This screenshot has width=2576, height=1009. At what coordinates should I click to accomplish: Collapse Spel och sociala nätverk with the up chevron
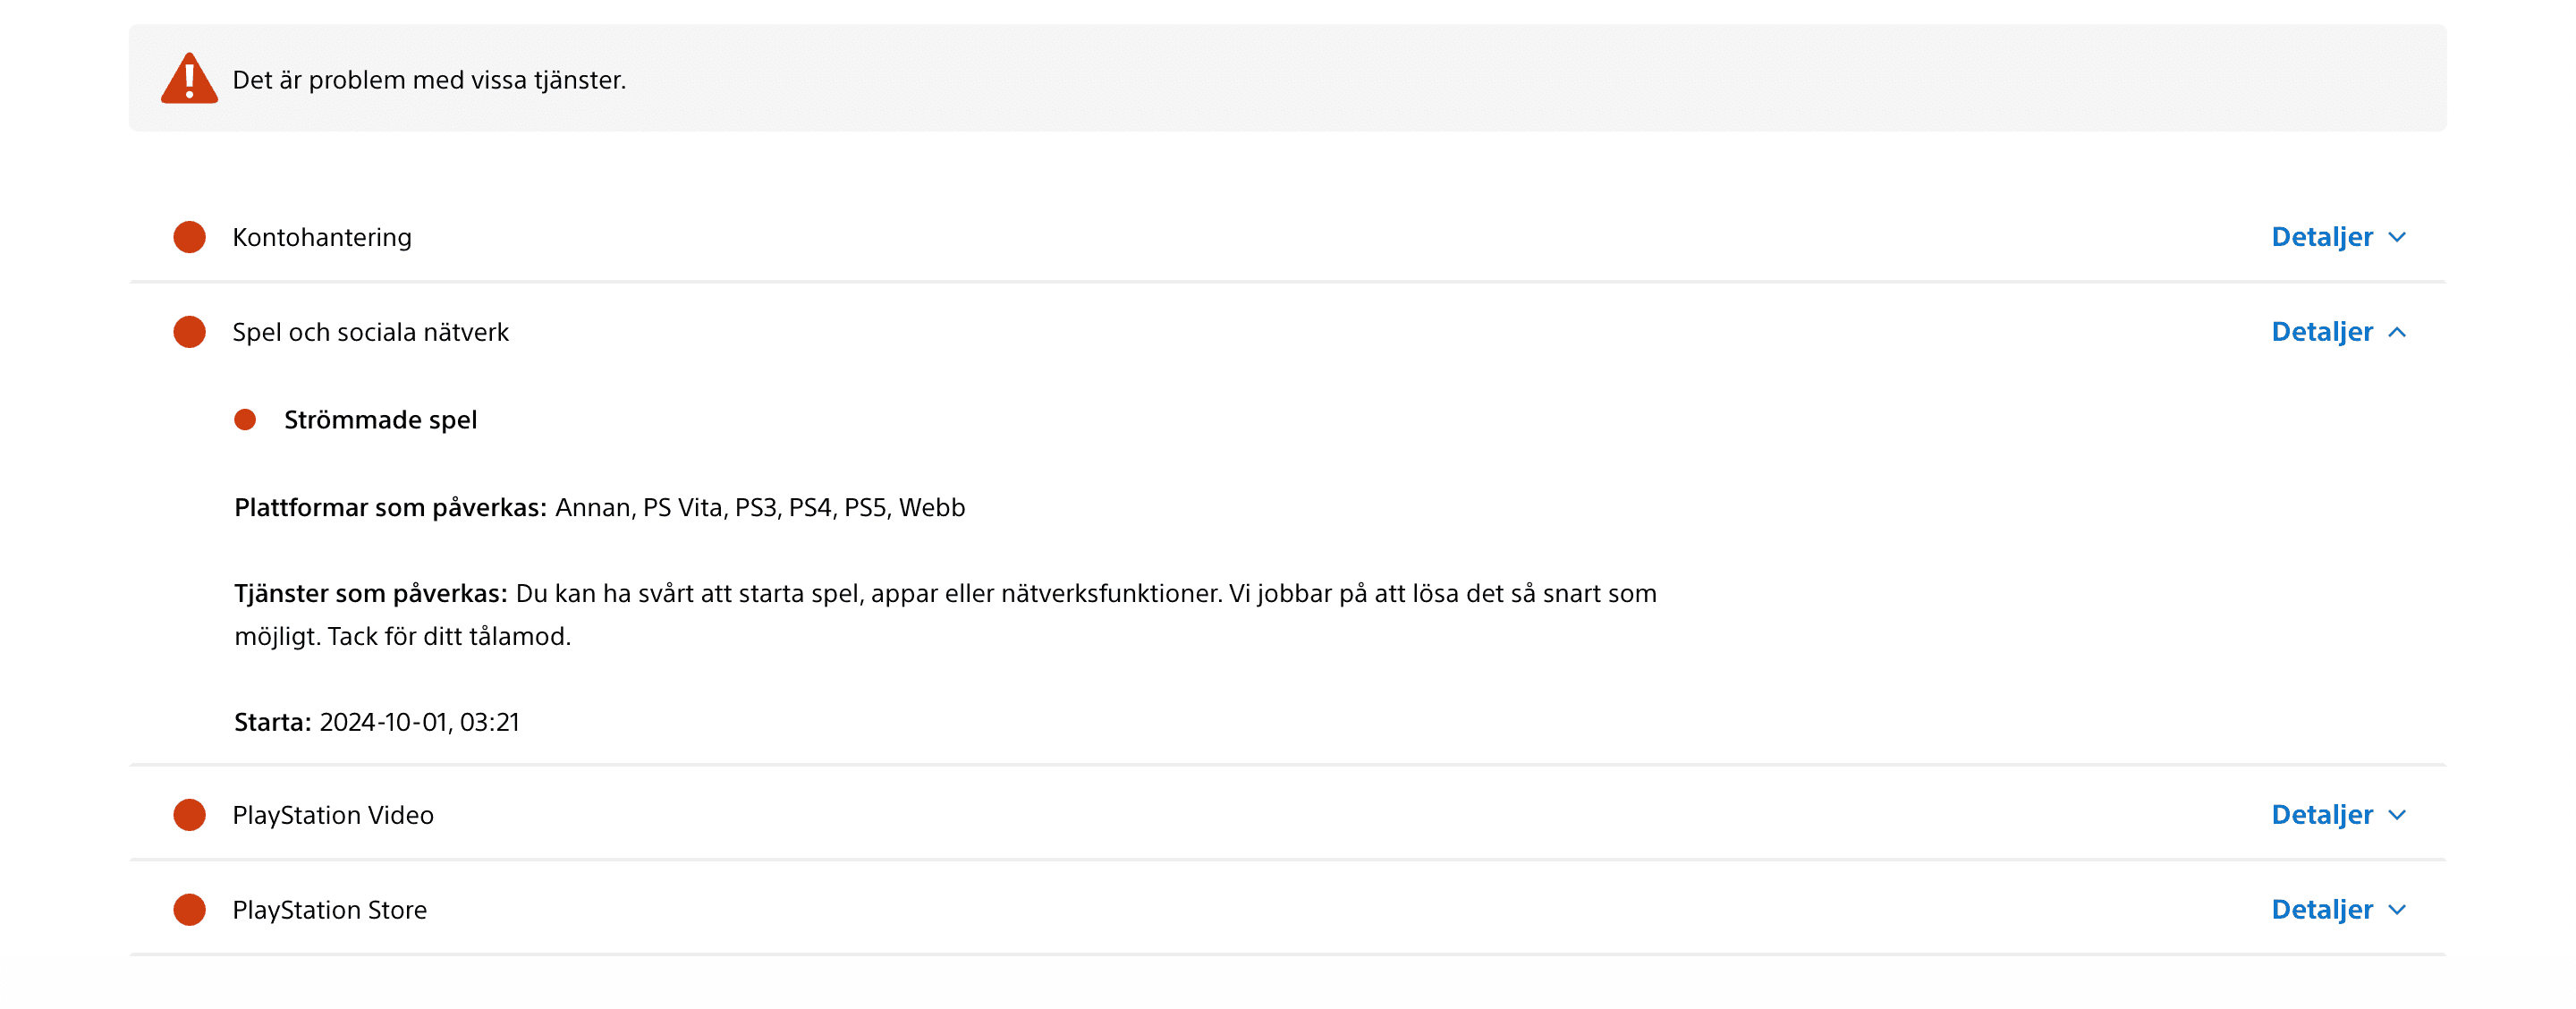pos(2397,332)
